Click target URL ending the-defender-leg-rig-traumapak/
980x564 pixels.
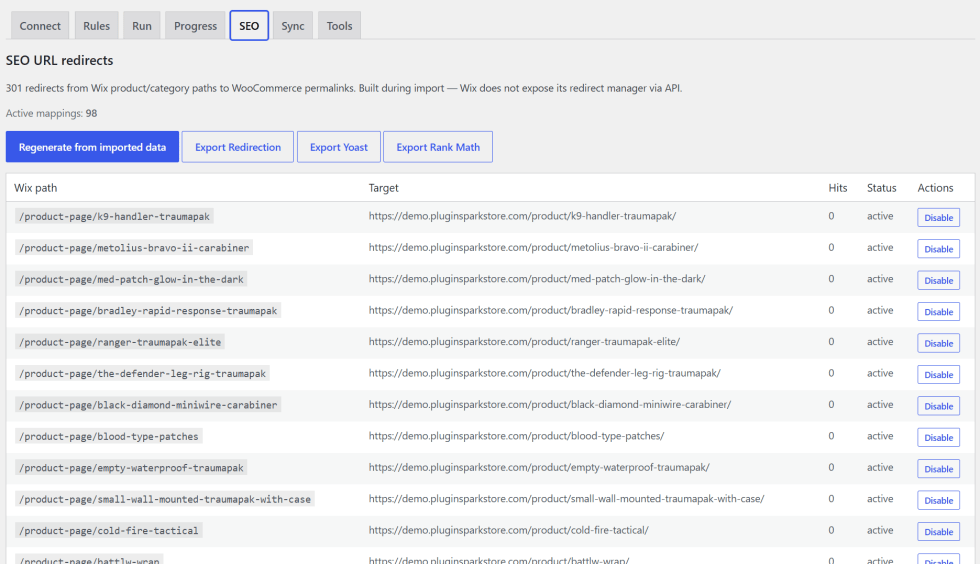(x=544, y=373)
